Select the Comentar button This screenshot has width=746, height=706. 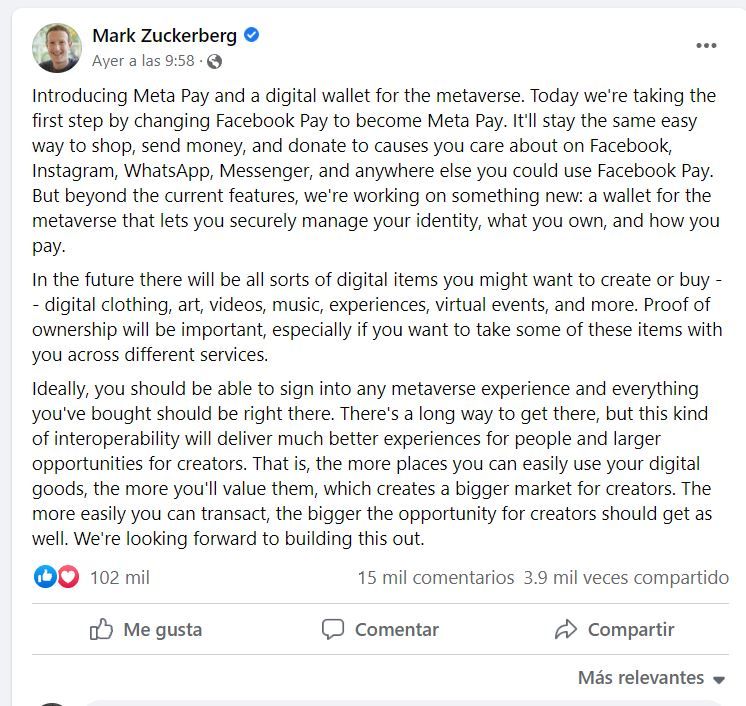pos(380,629)
